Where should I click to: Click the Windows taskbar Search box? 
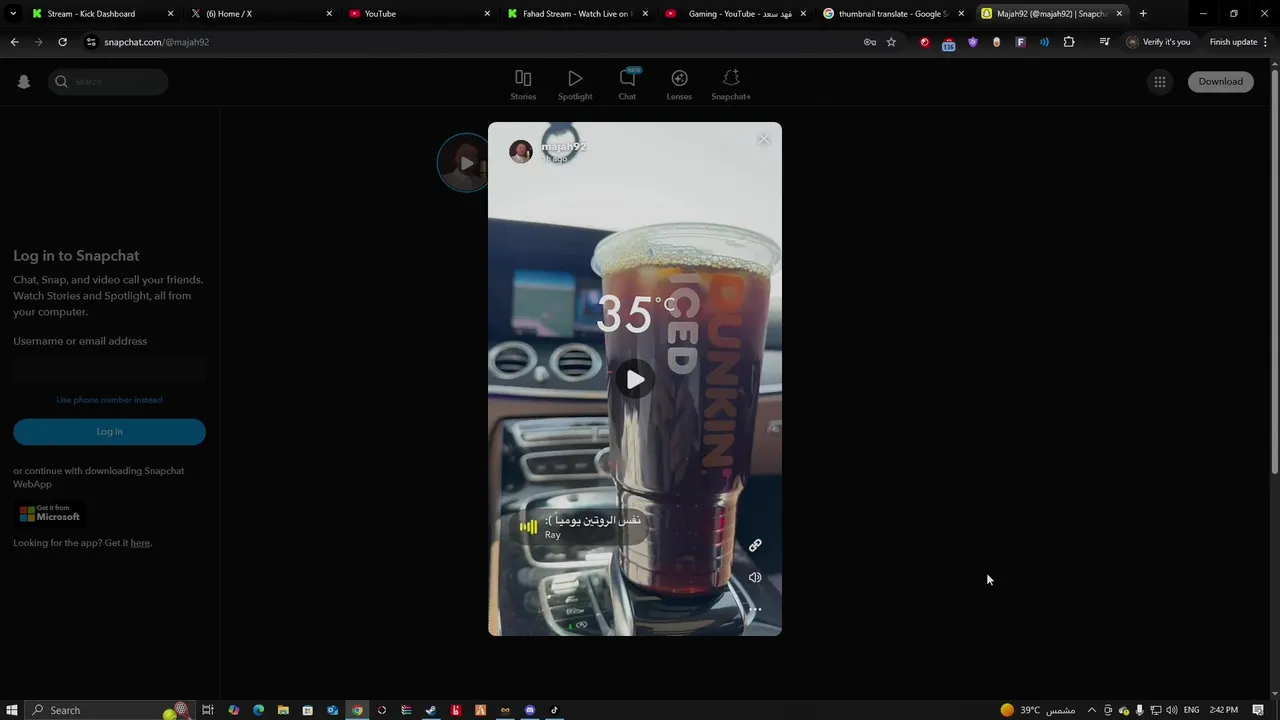[110, 710]
